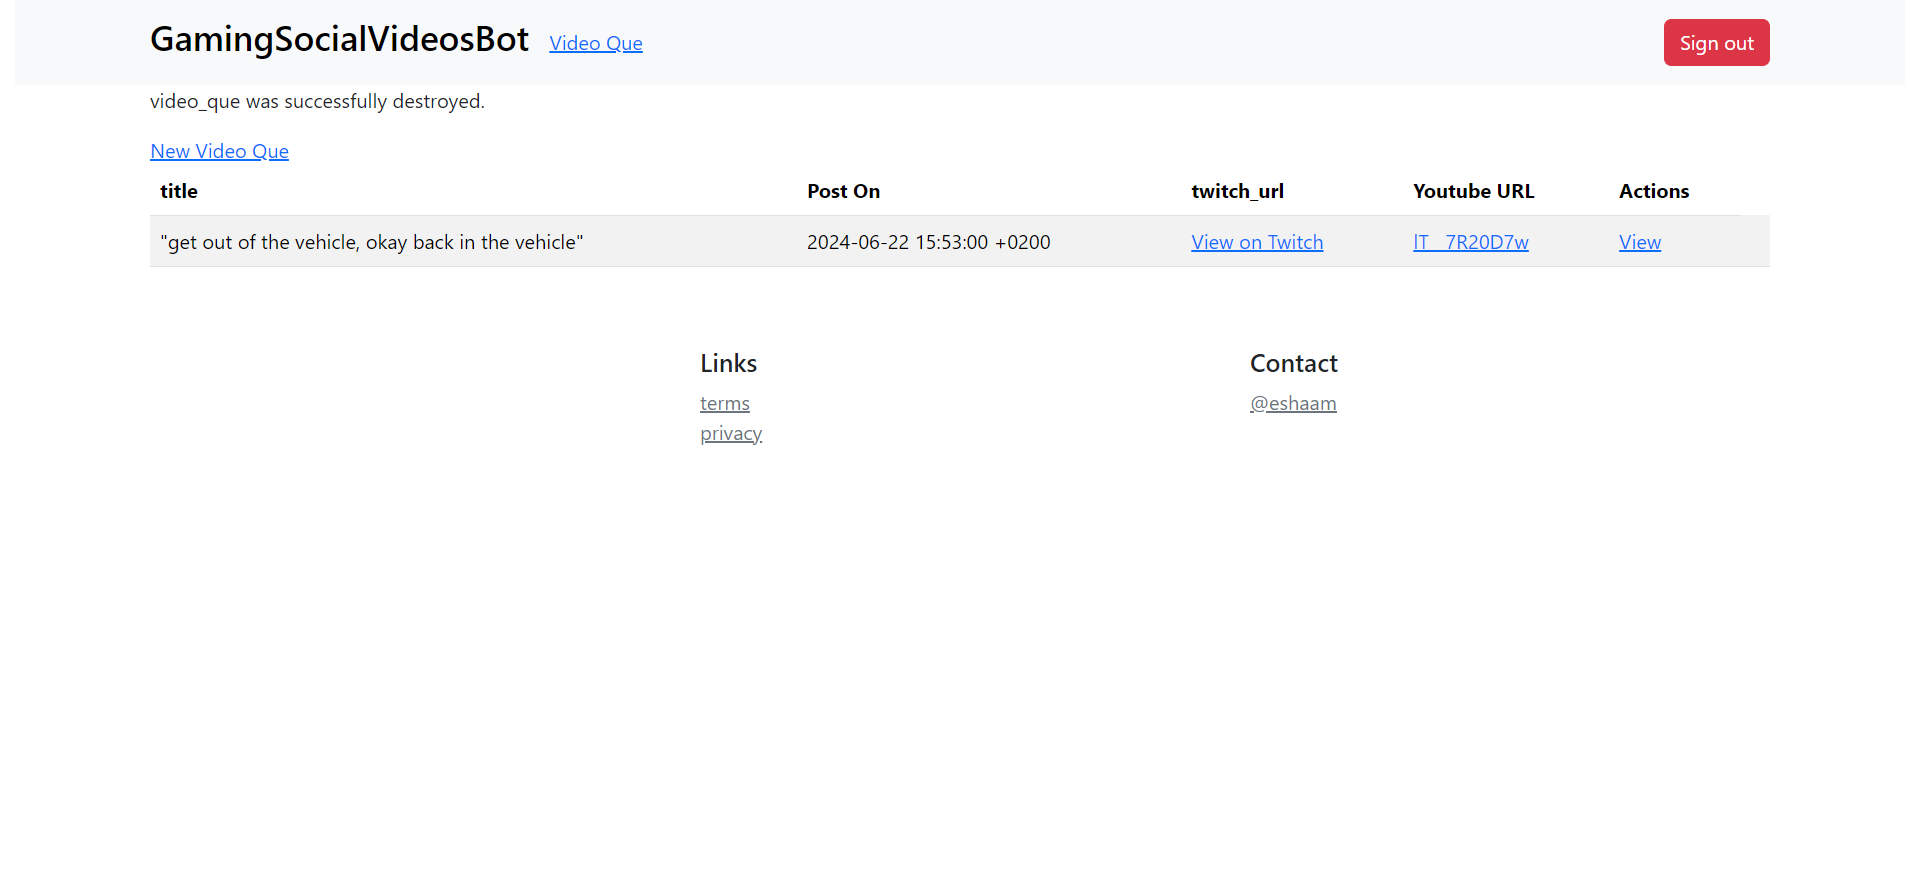Click View in the Actions column

1639,242
